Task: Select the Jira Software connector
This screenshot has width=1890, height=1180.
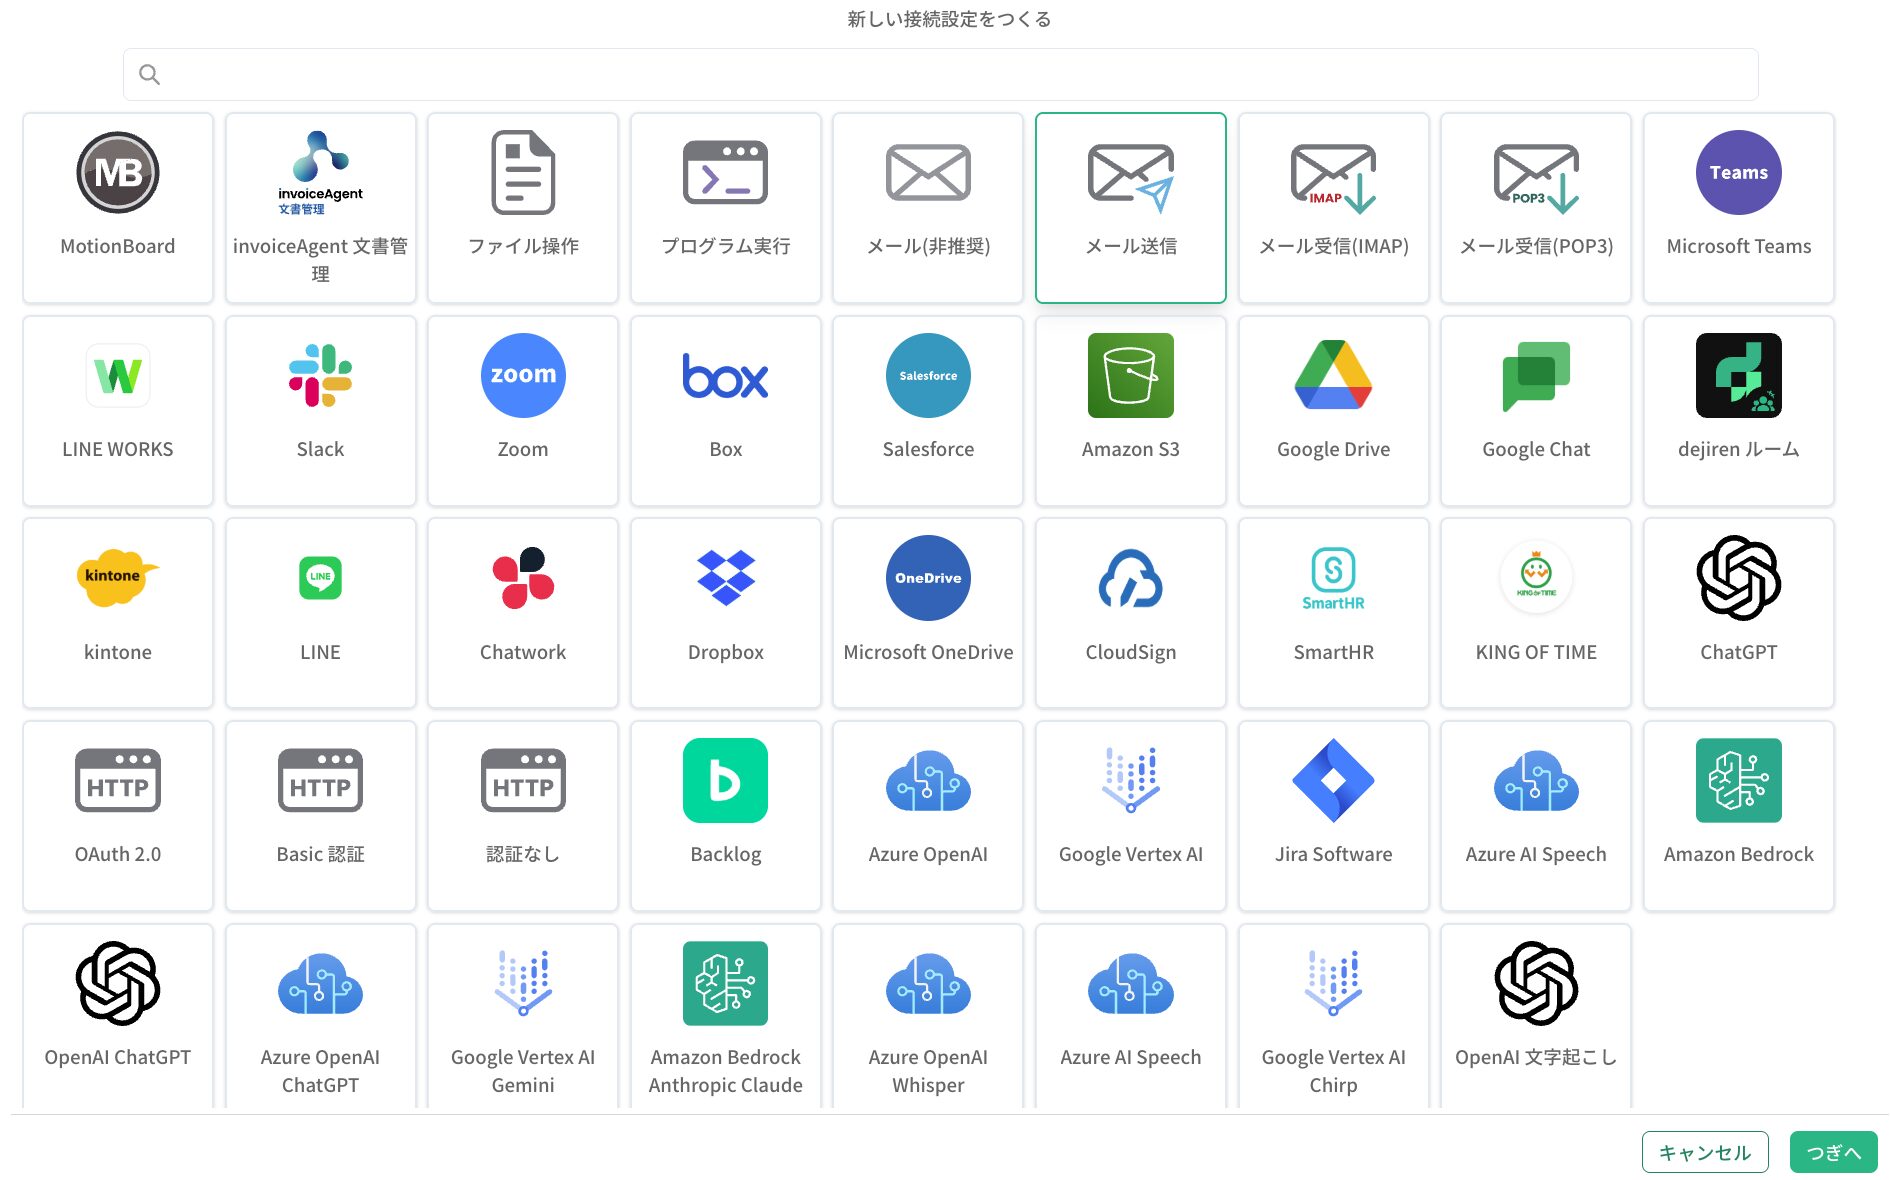Action: point(1333,815)
